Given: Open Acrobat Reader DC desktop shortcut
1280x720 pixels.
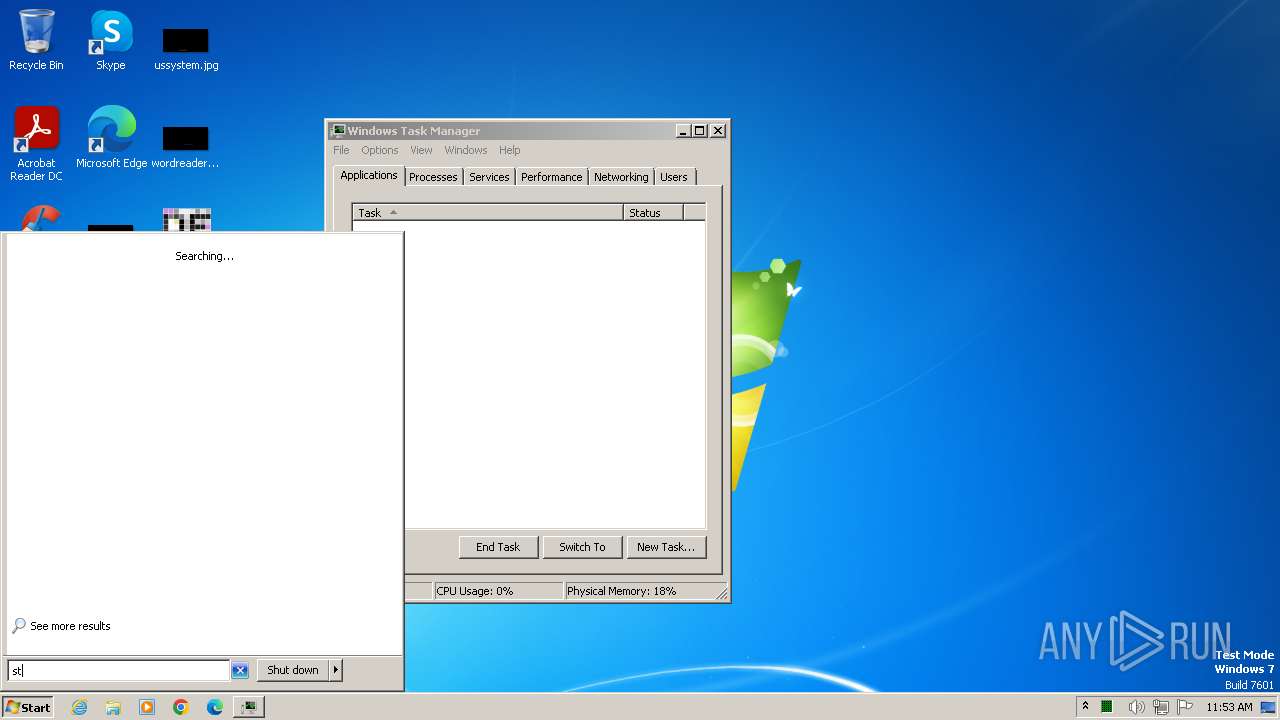Looking at the screenshot, I should 36,144.
